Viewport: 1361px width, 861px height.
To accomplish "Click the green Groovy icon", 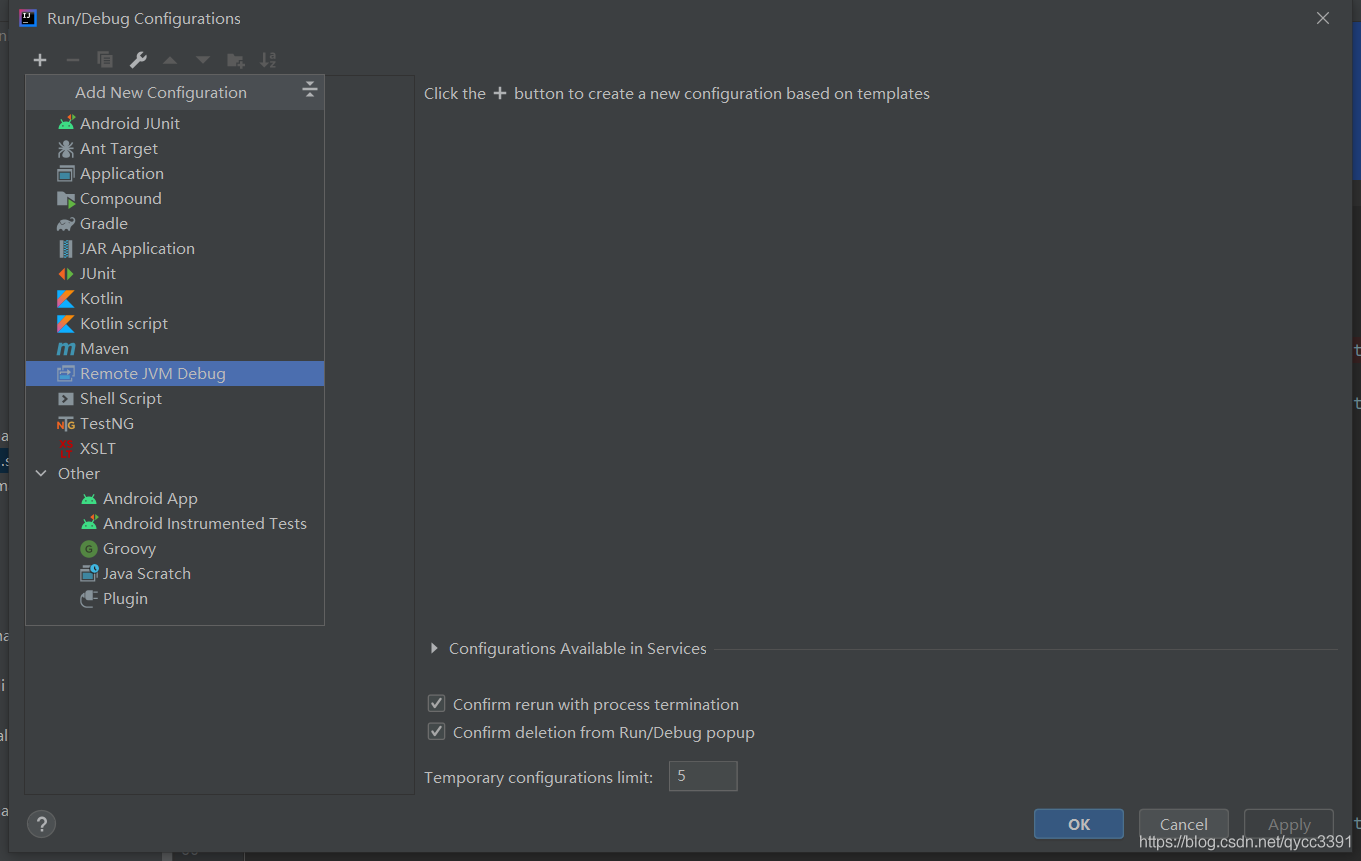I will coord(89,548).
